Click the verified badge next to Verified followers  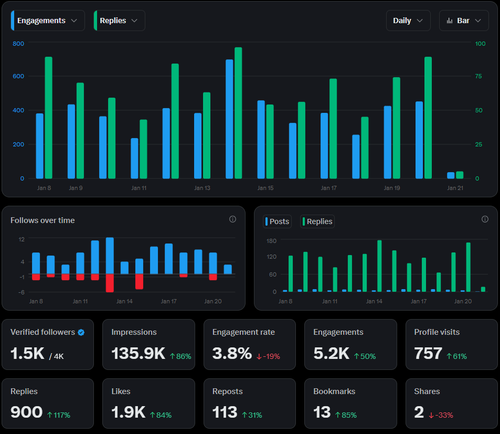(81, 332)
